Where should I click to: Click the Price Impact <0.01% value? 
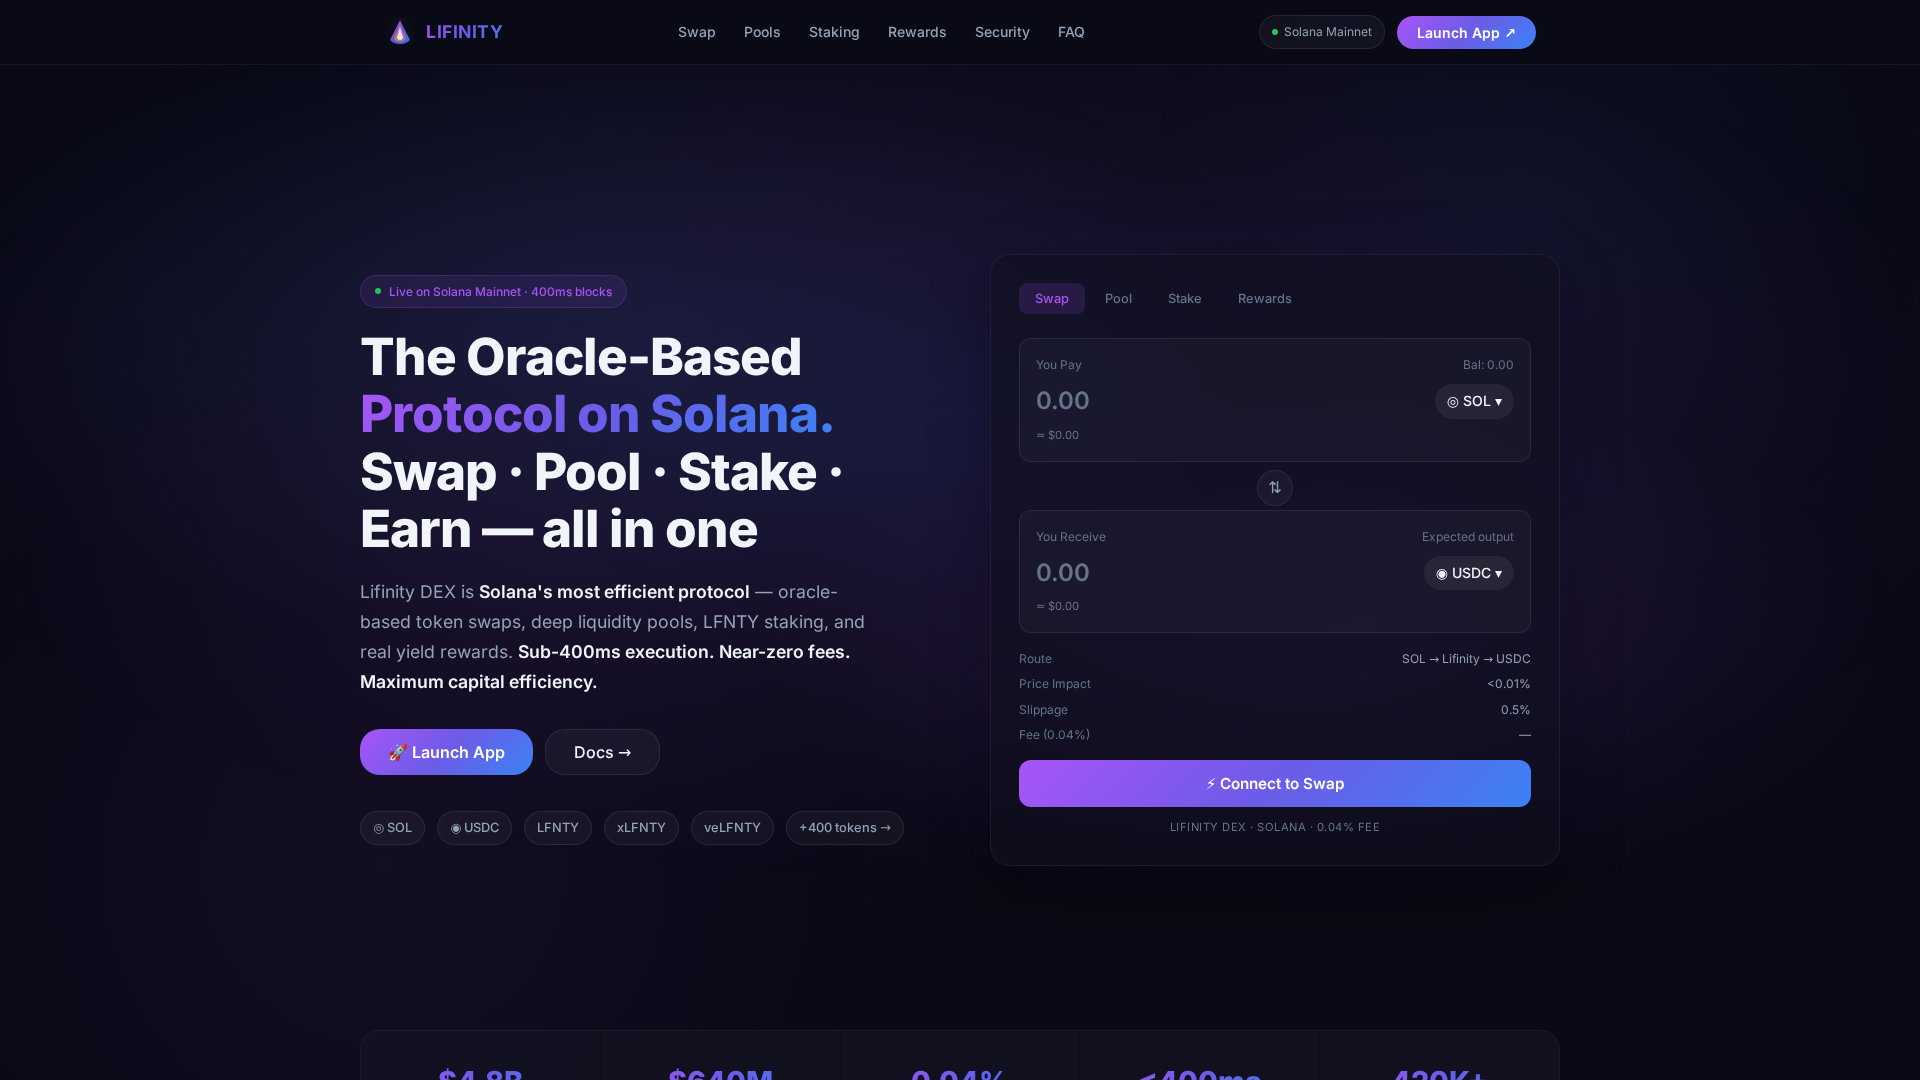(x=1508, y=684)
